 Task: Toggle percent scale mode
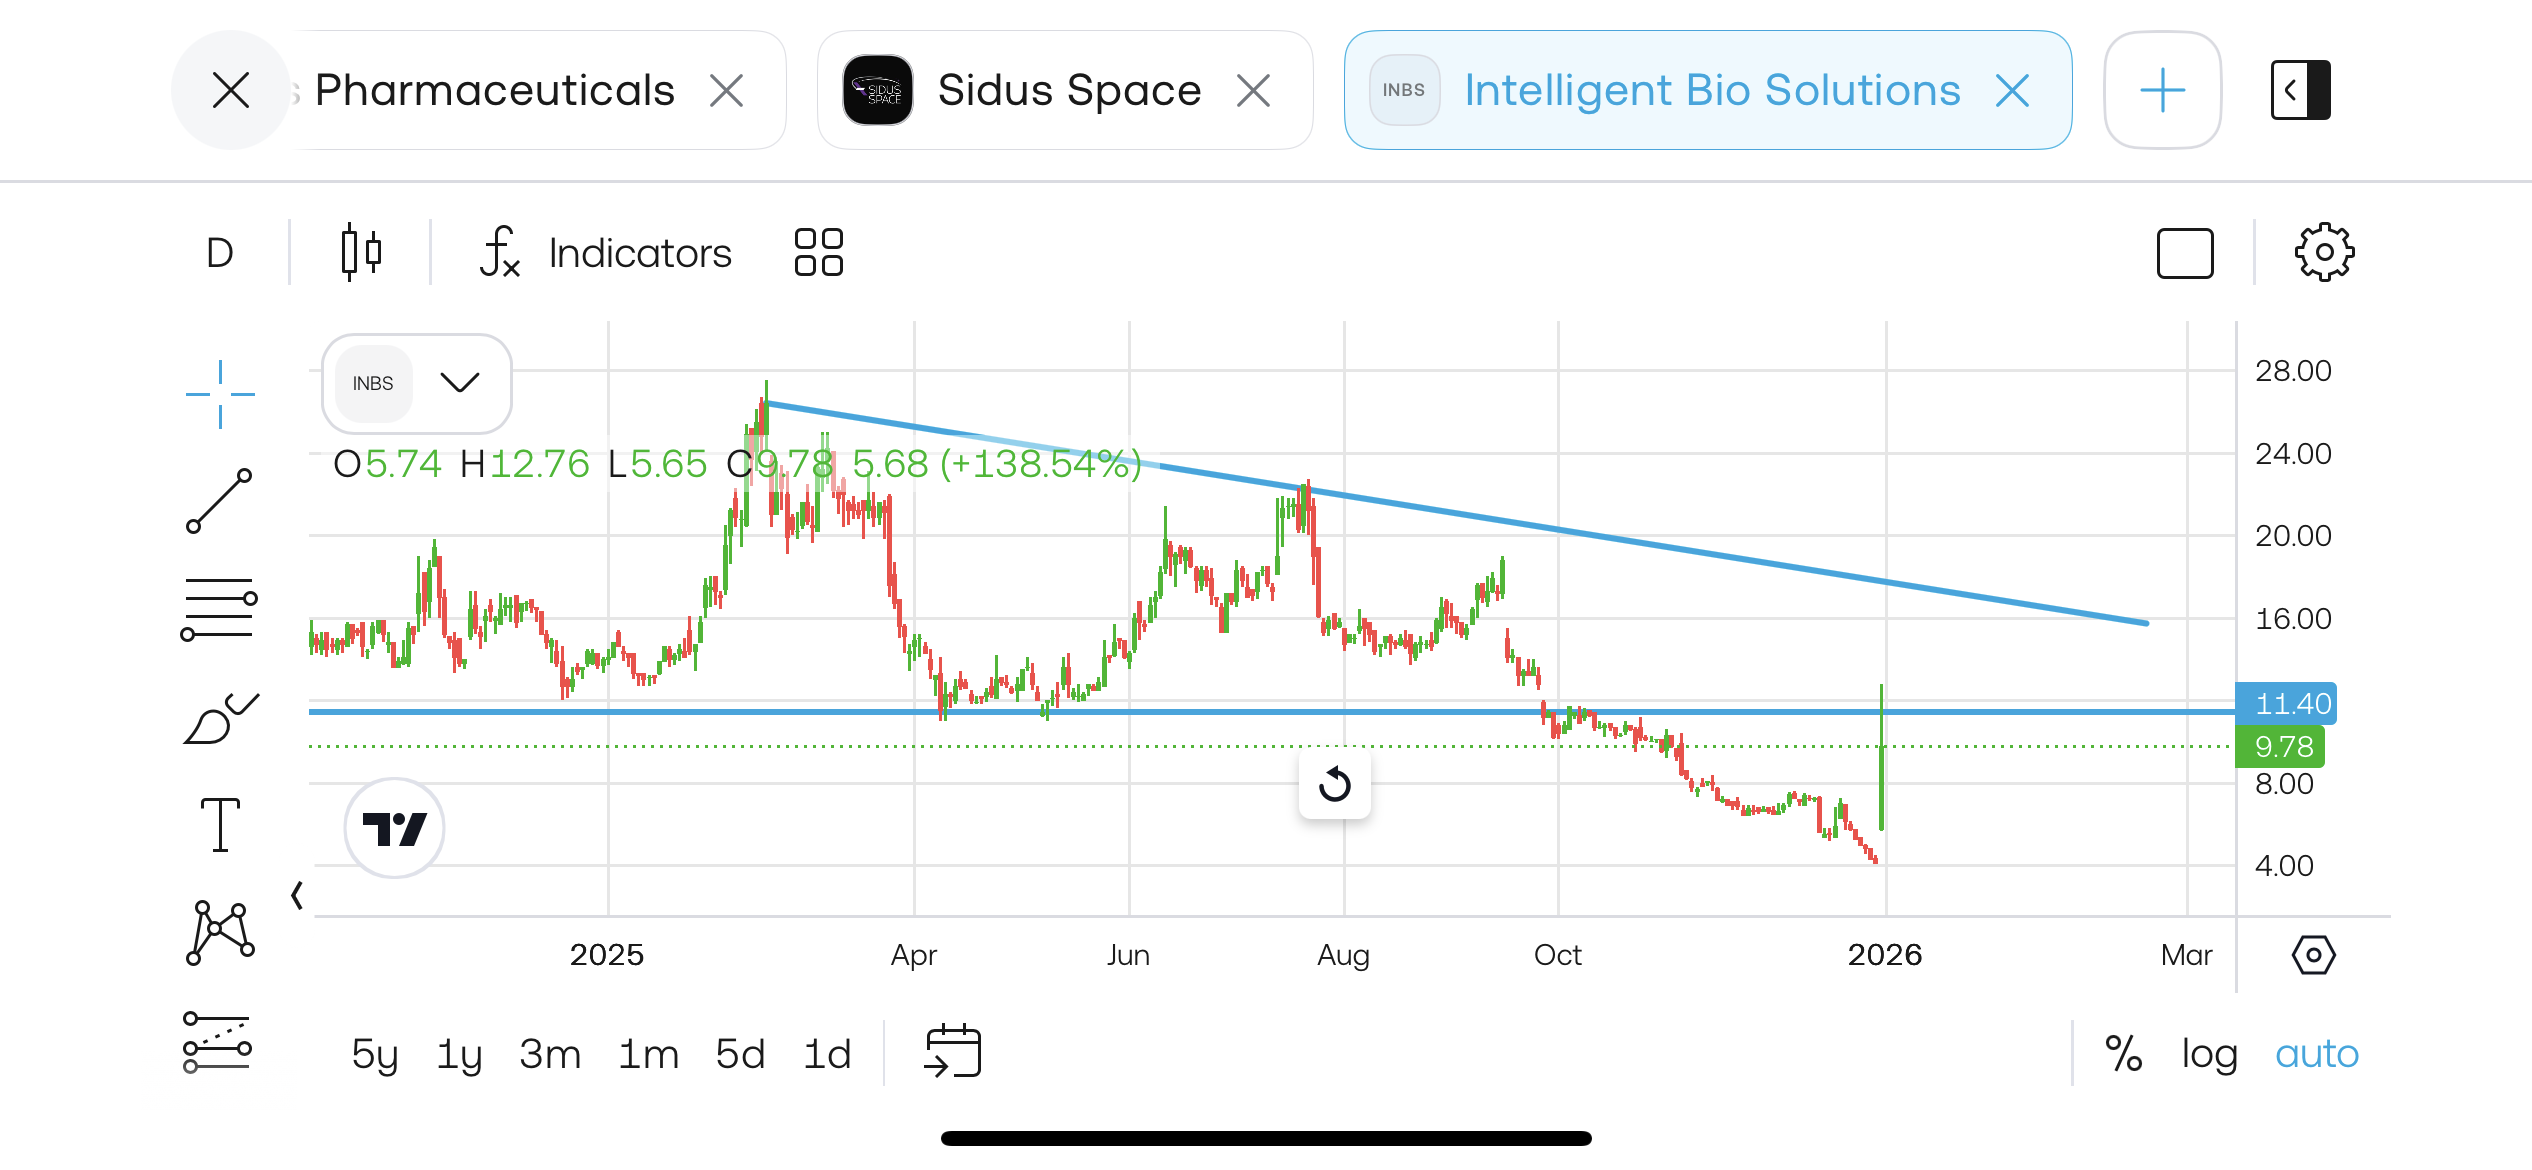(2123, 1054)
